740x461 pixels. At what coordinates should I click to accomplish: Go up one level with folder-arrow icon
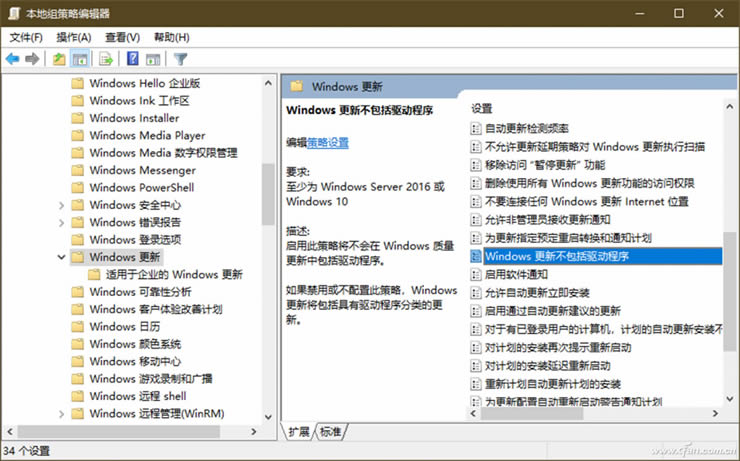(59, 59)
